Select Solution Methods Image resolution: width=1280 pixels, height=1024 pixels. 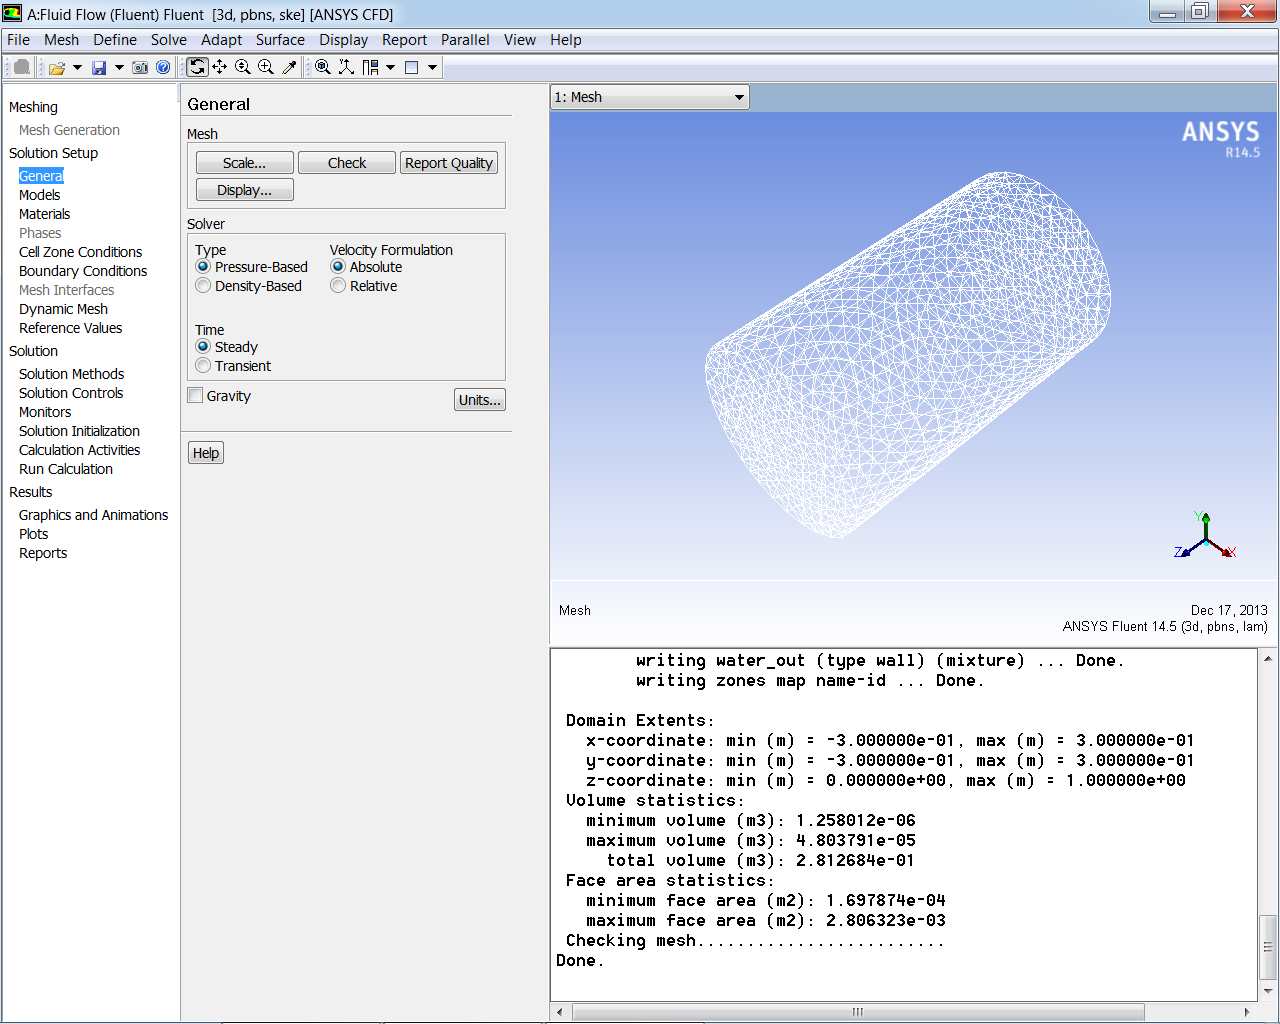[x=72, y=374]
